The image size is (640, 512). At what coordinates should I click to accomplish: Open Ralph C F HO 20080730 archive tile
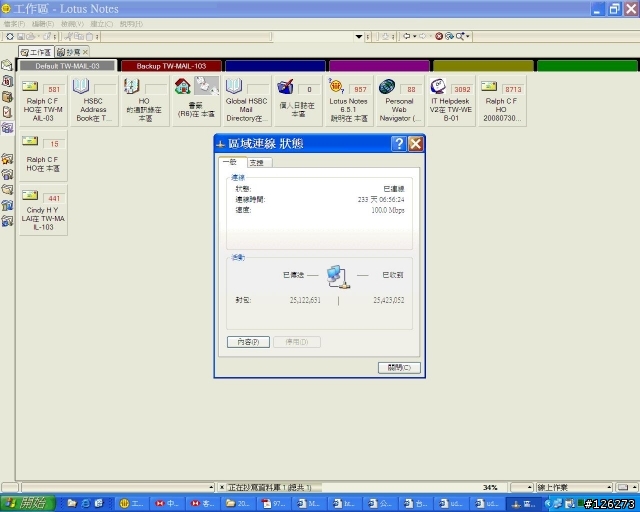502,101
